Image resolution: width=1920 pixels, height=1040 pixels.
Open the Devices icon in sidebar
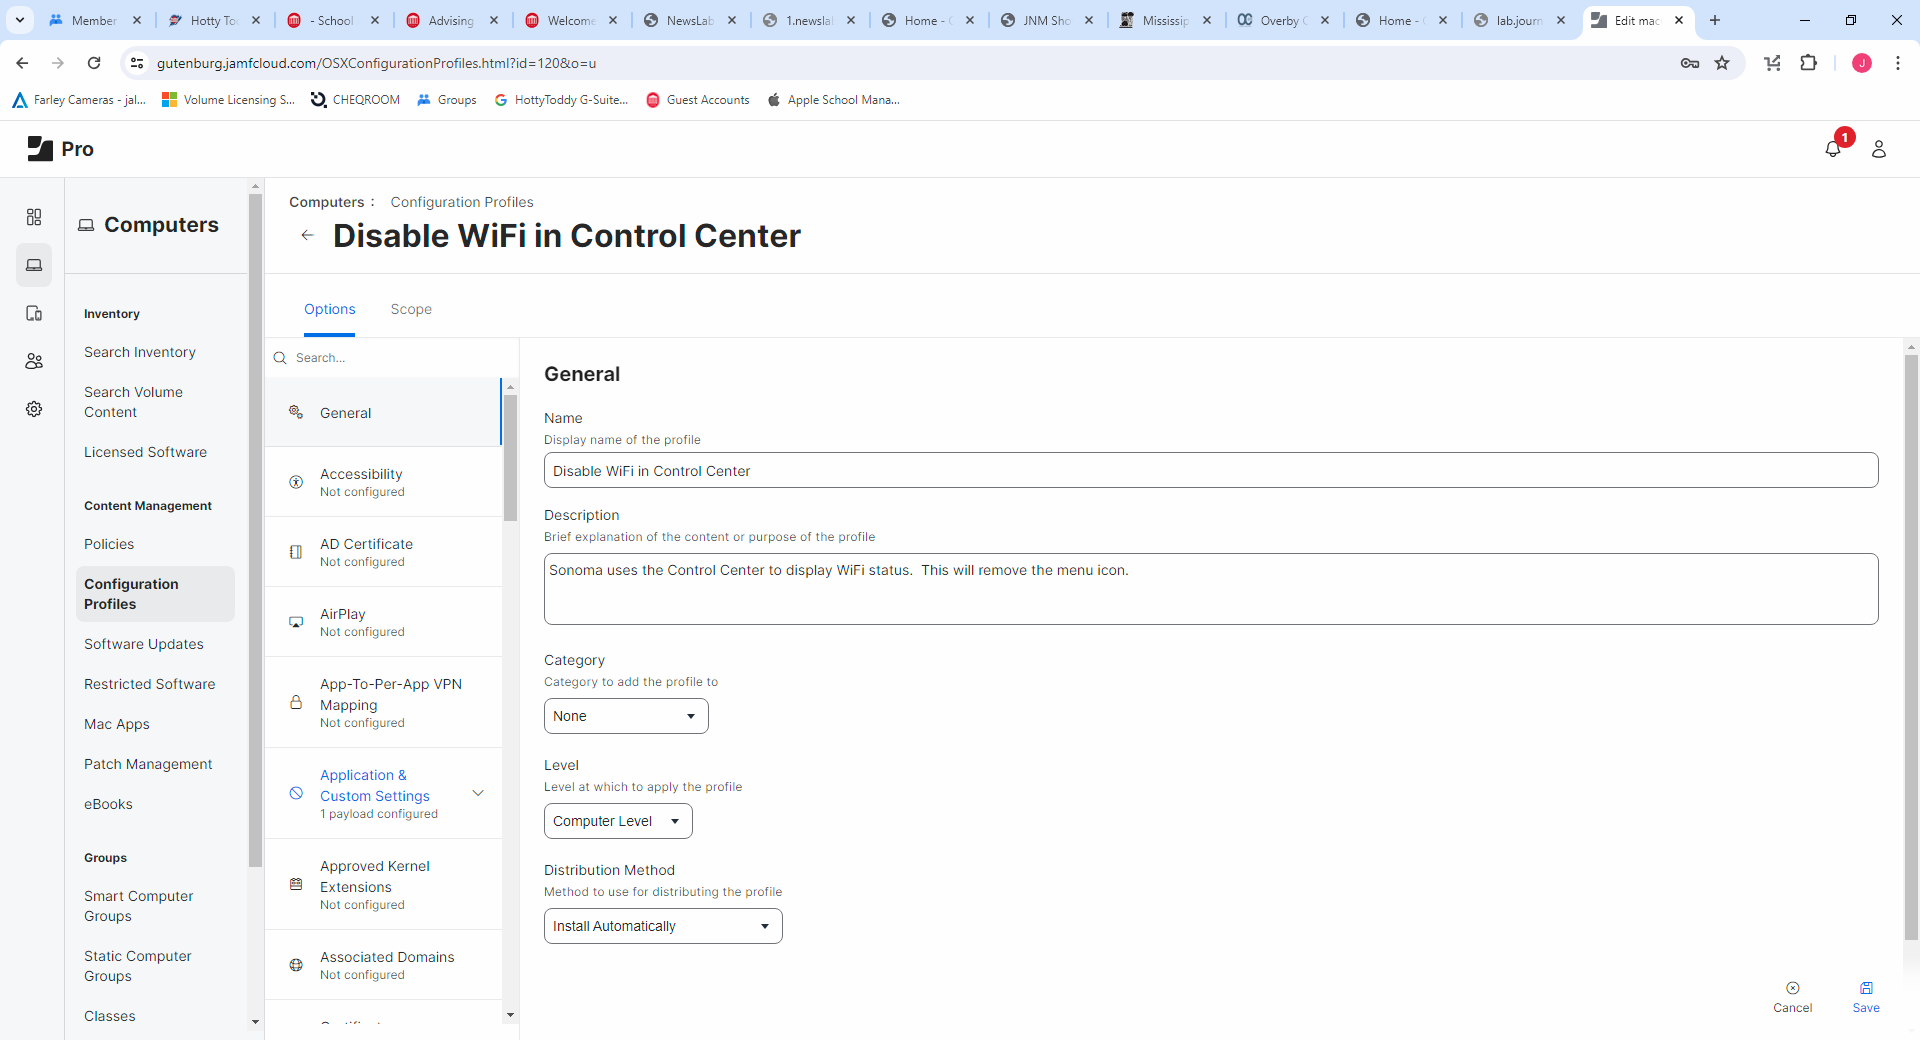(34, 313)
